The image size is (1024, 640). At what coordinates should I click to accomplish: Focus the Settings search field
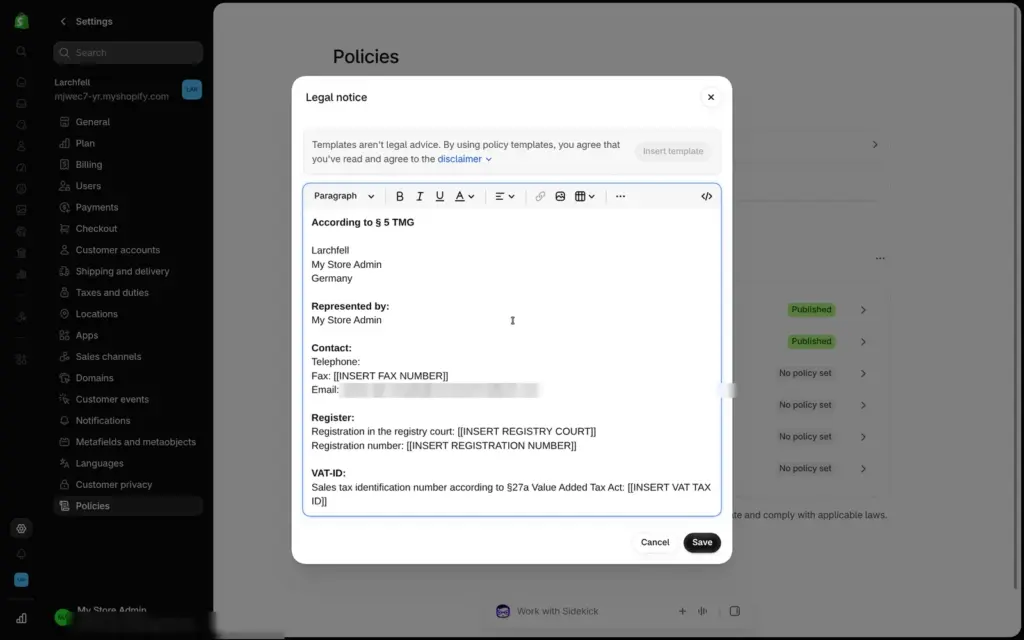point(128,53)
